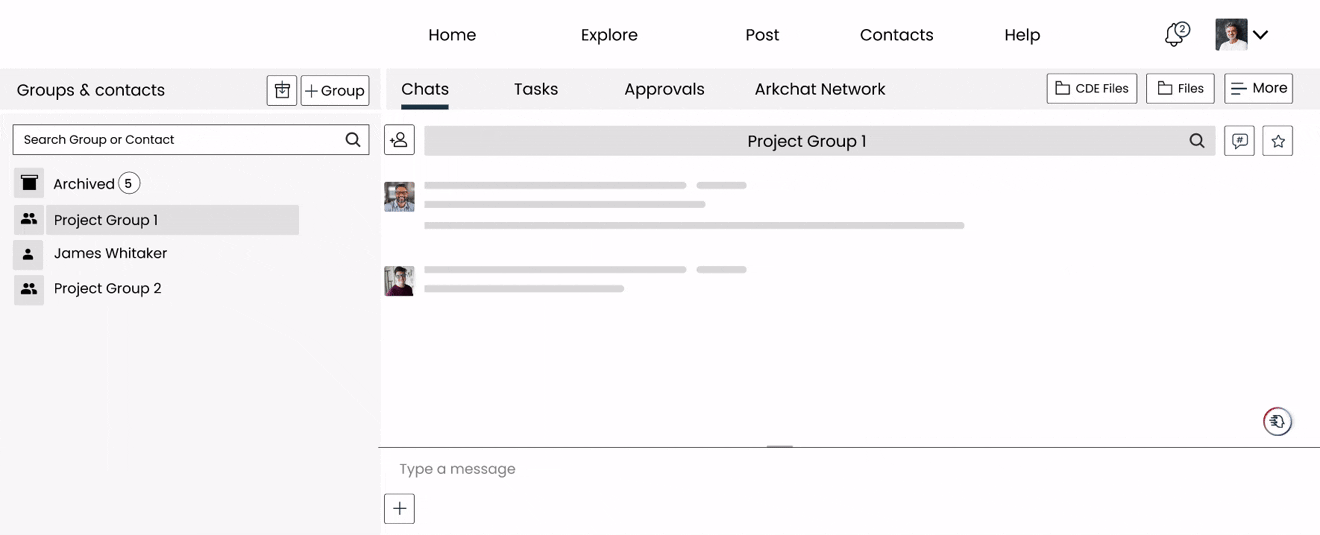Click the round sync icon above message area
Viewport: 1320px width, 535px height.
pos(1277,421)
